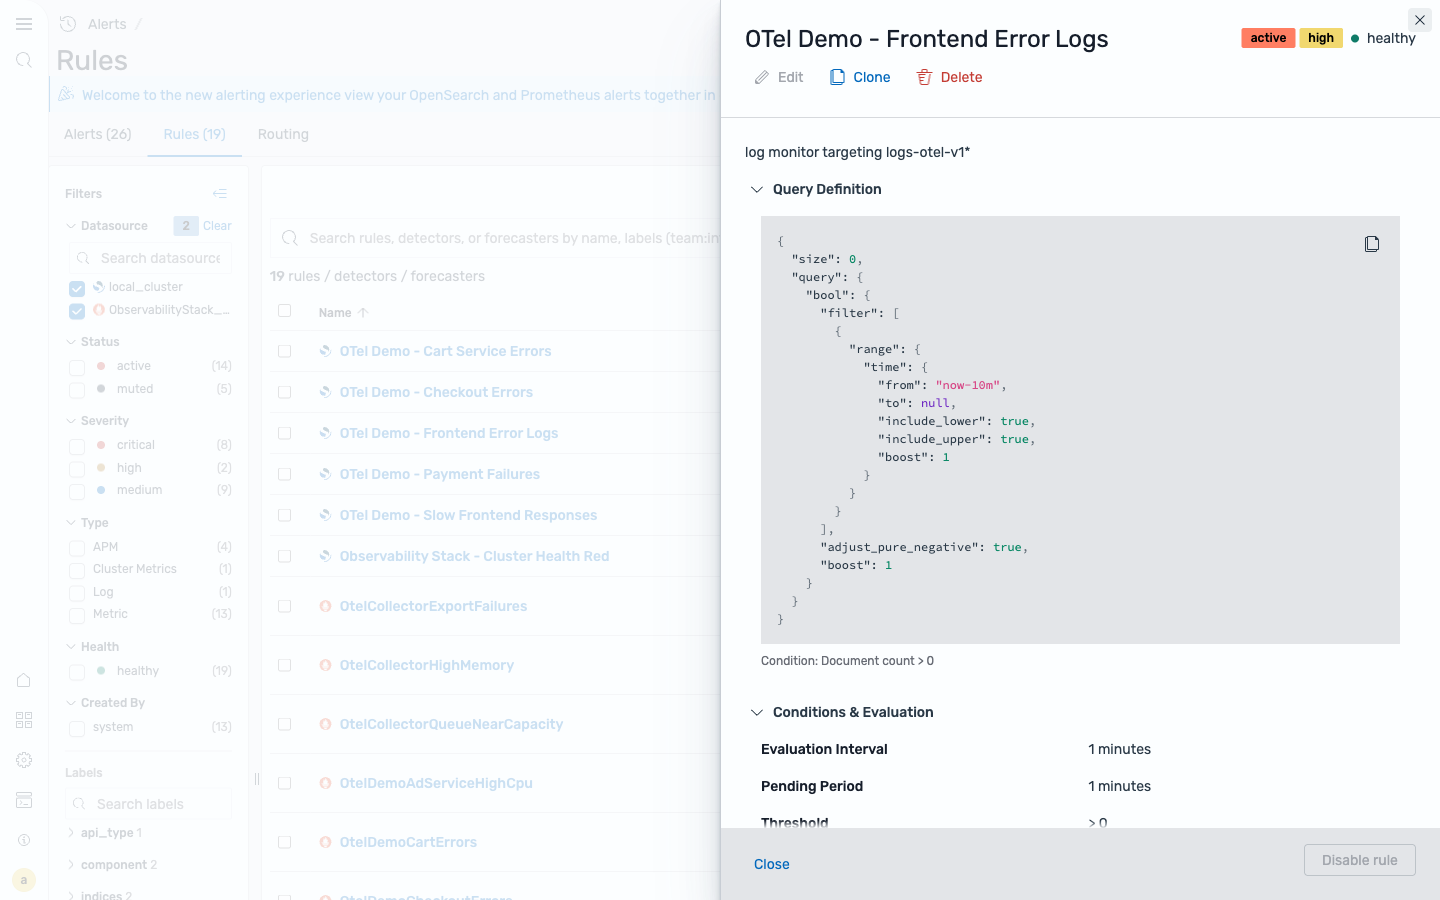Viewport: 1440px width, 900px height.
Task: Click the icon beside Observability Stack - Cluster Health Red
Action: 325,556
